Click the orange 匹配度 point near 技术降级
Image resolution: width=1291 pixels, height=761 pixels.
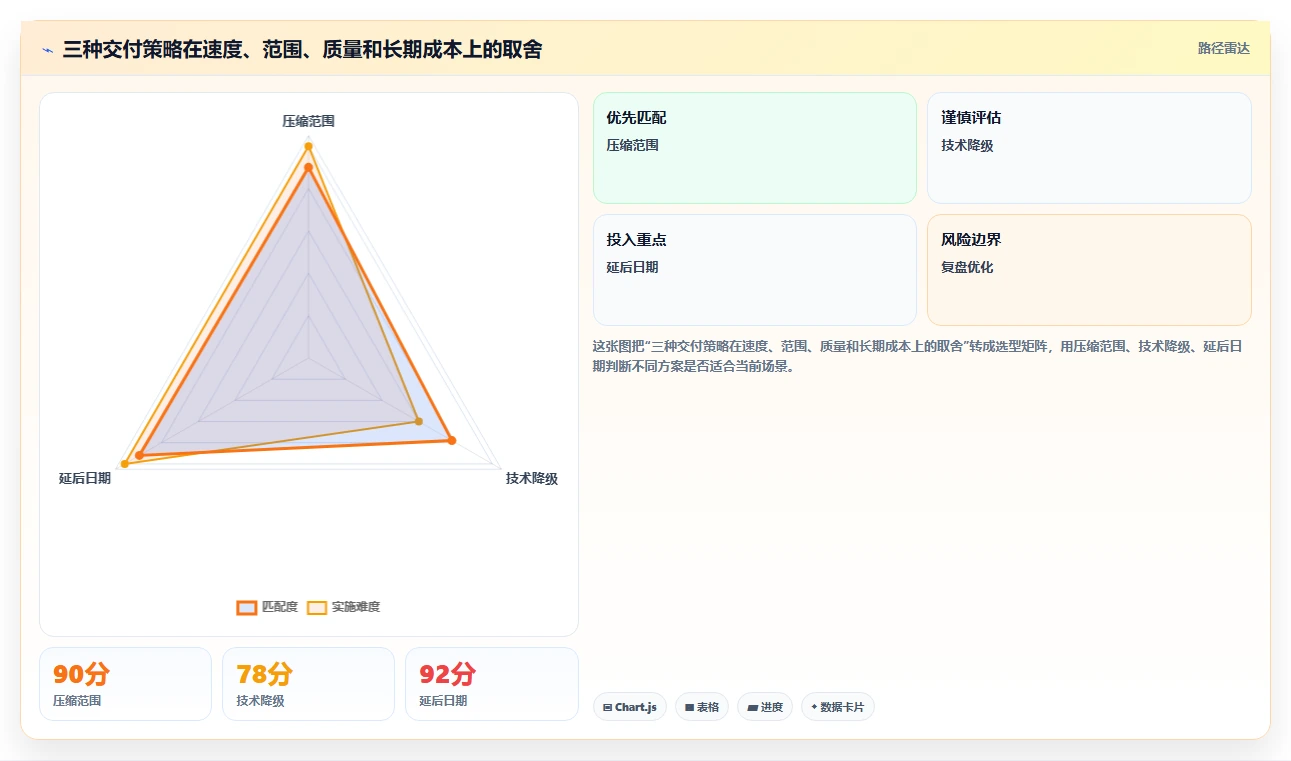(x=451, y=440)
